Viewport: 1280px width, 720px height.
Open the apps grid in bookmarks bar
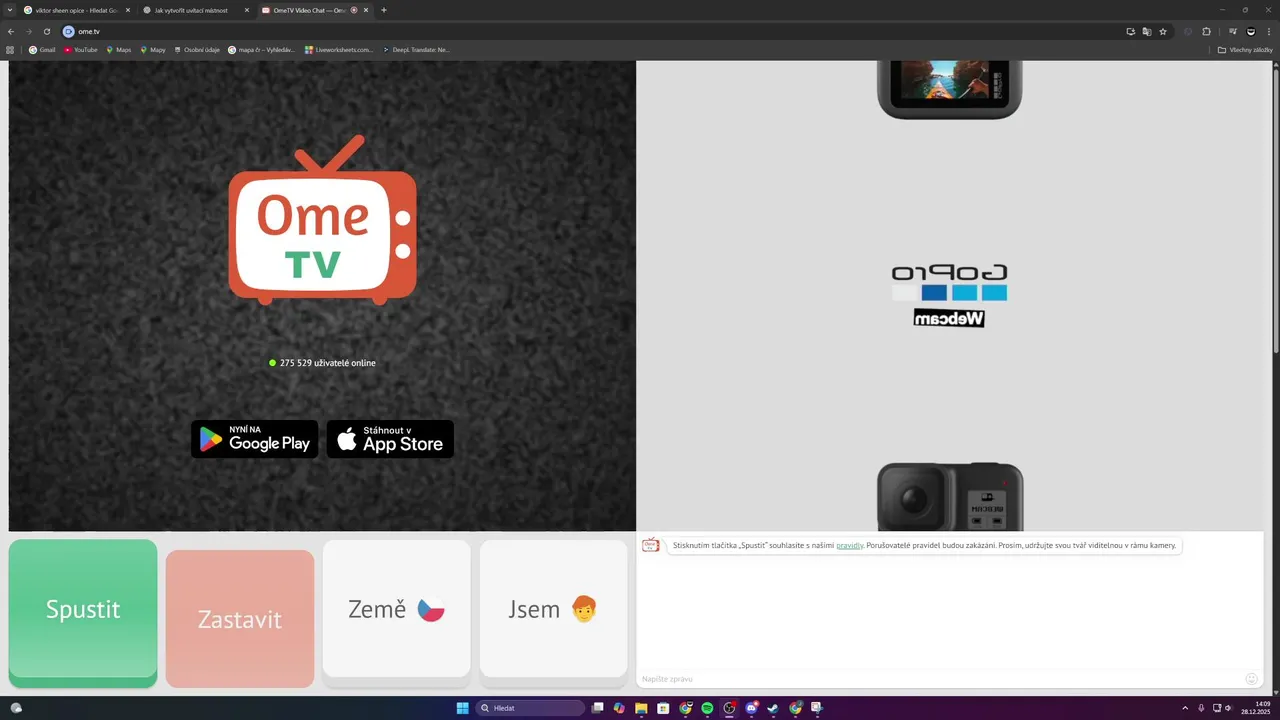pyautogui.click(x=10, y=49)
